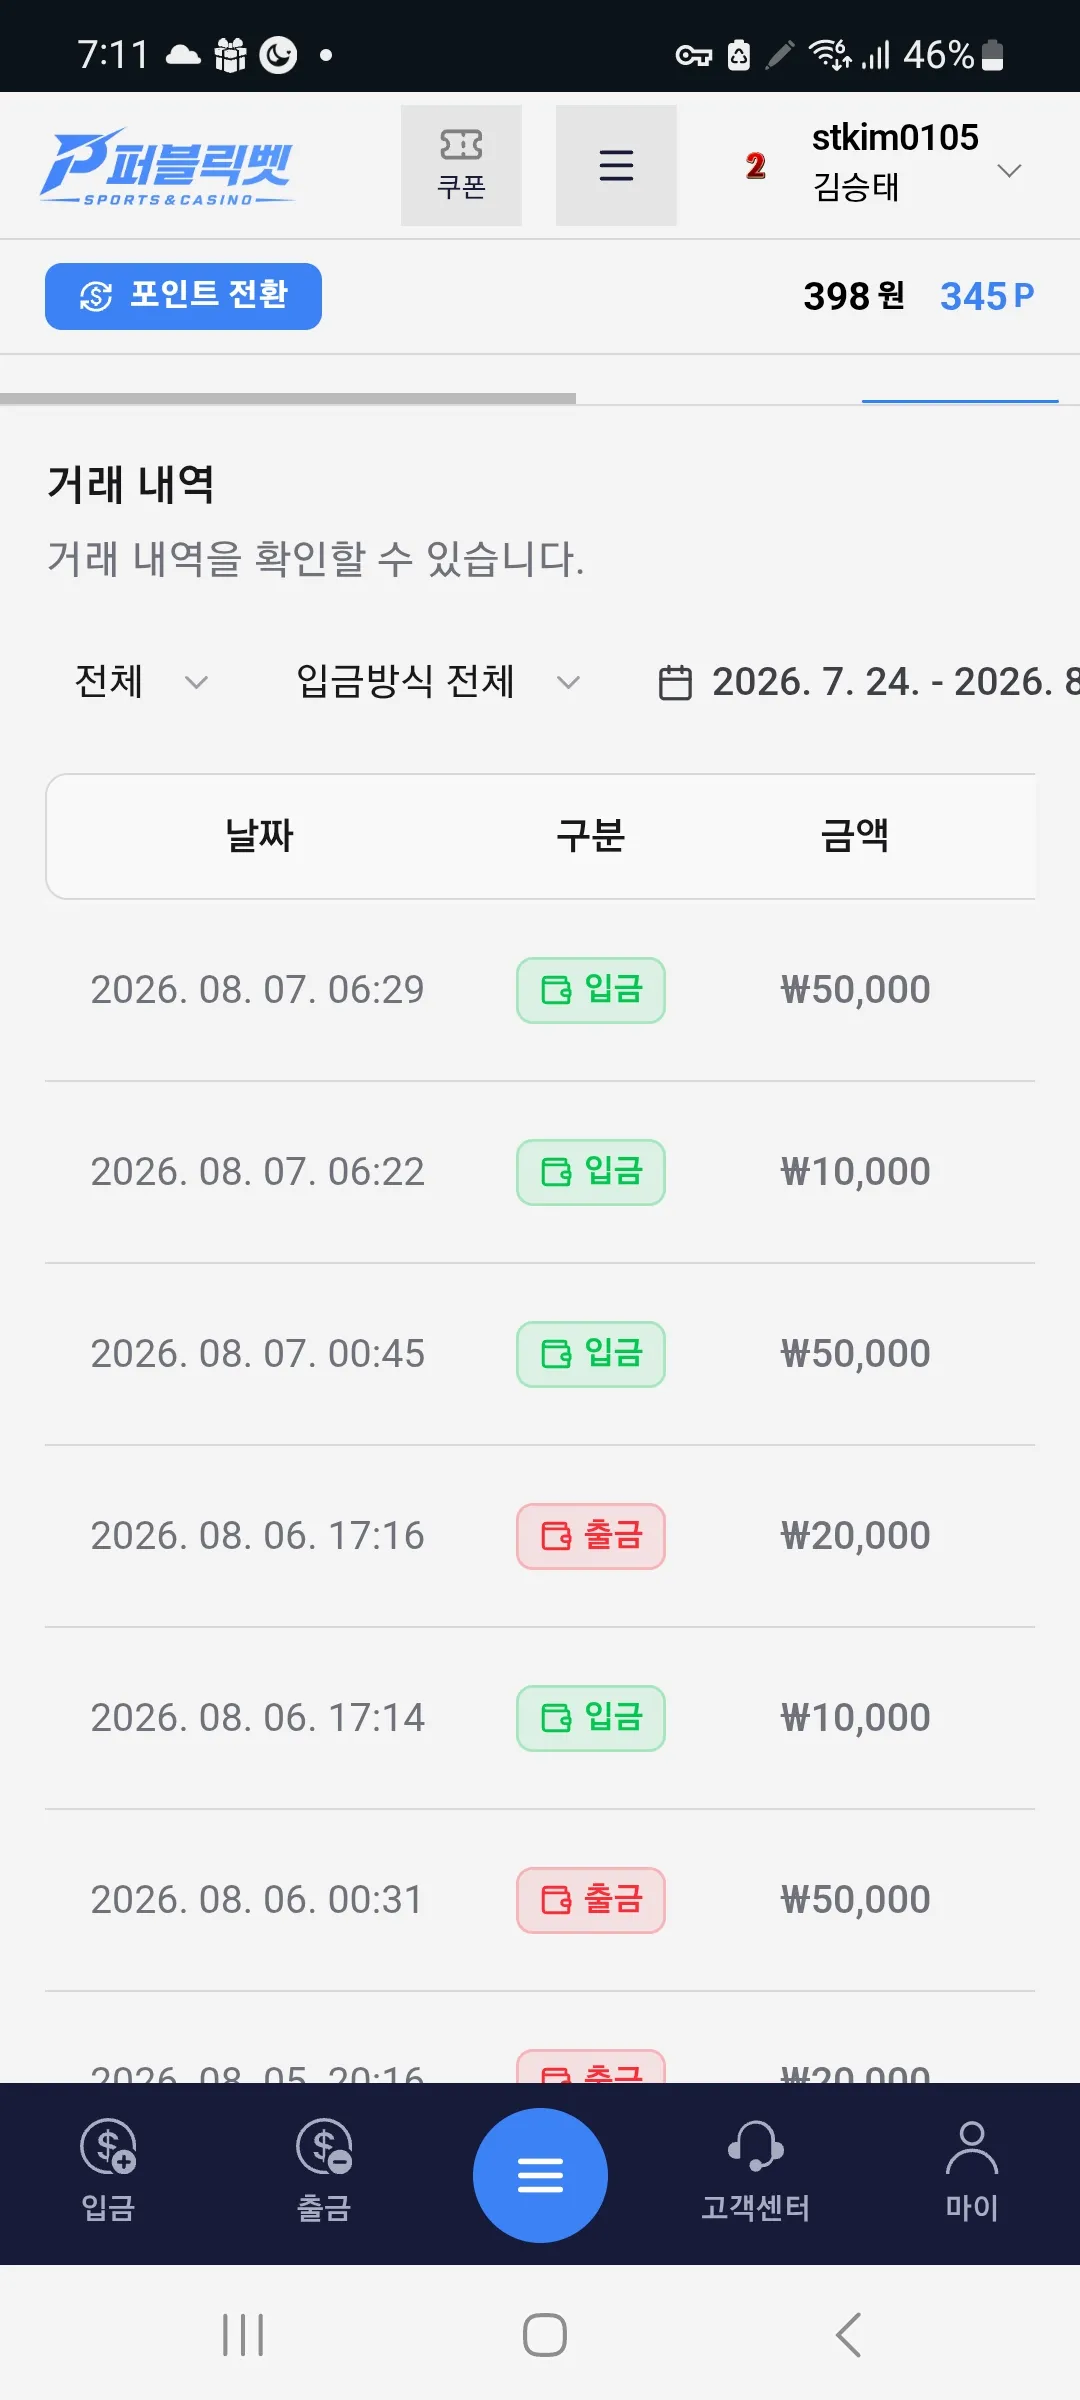
Task: Open 입금 deposit in the bottom bar
Action: point(108,2174)
